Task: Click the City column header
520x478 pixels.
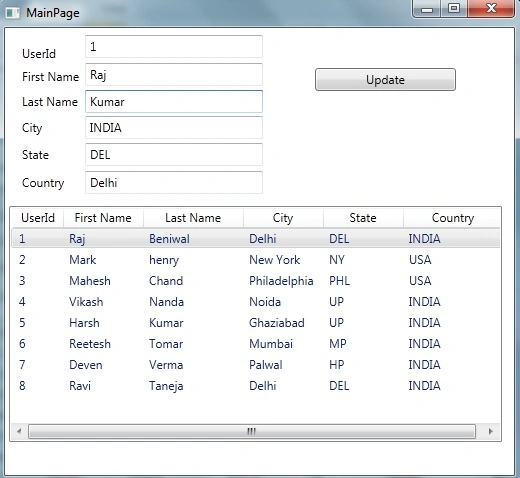Action: [x=283, y=218]
